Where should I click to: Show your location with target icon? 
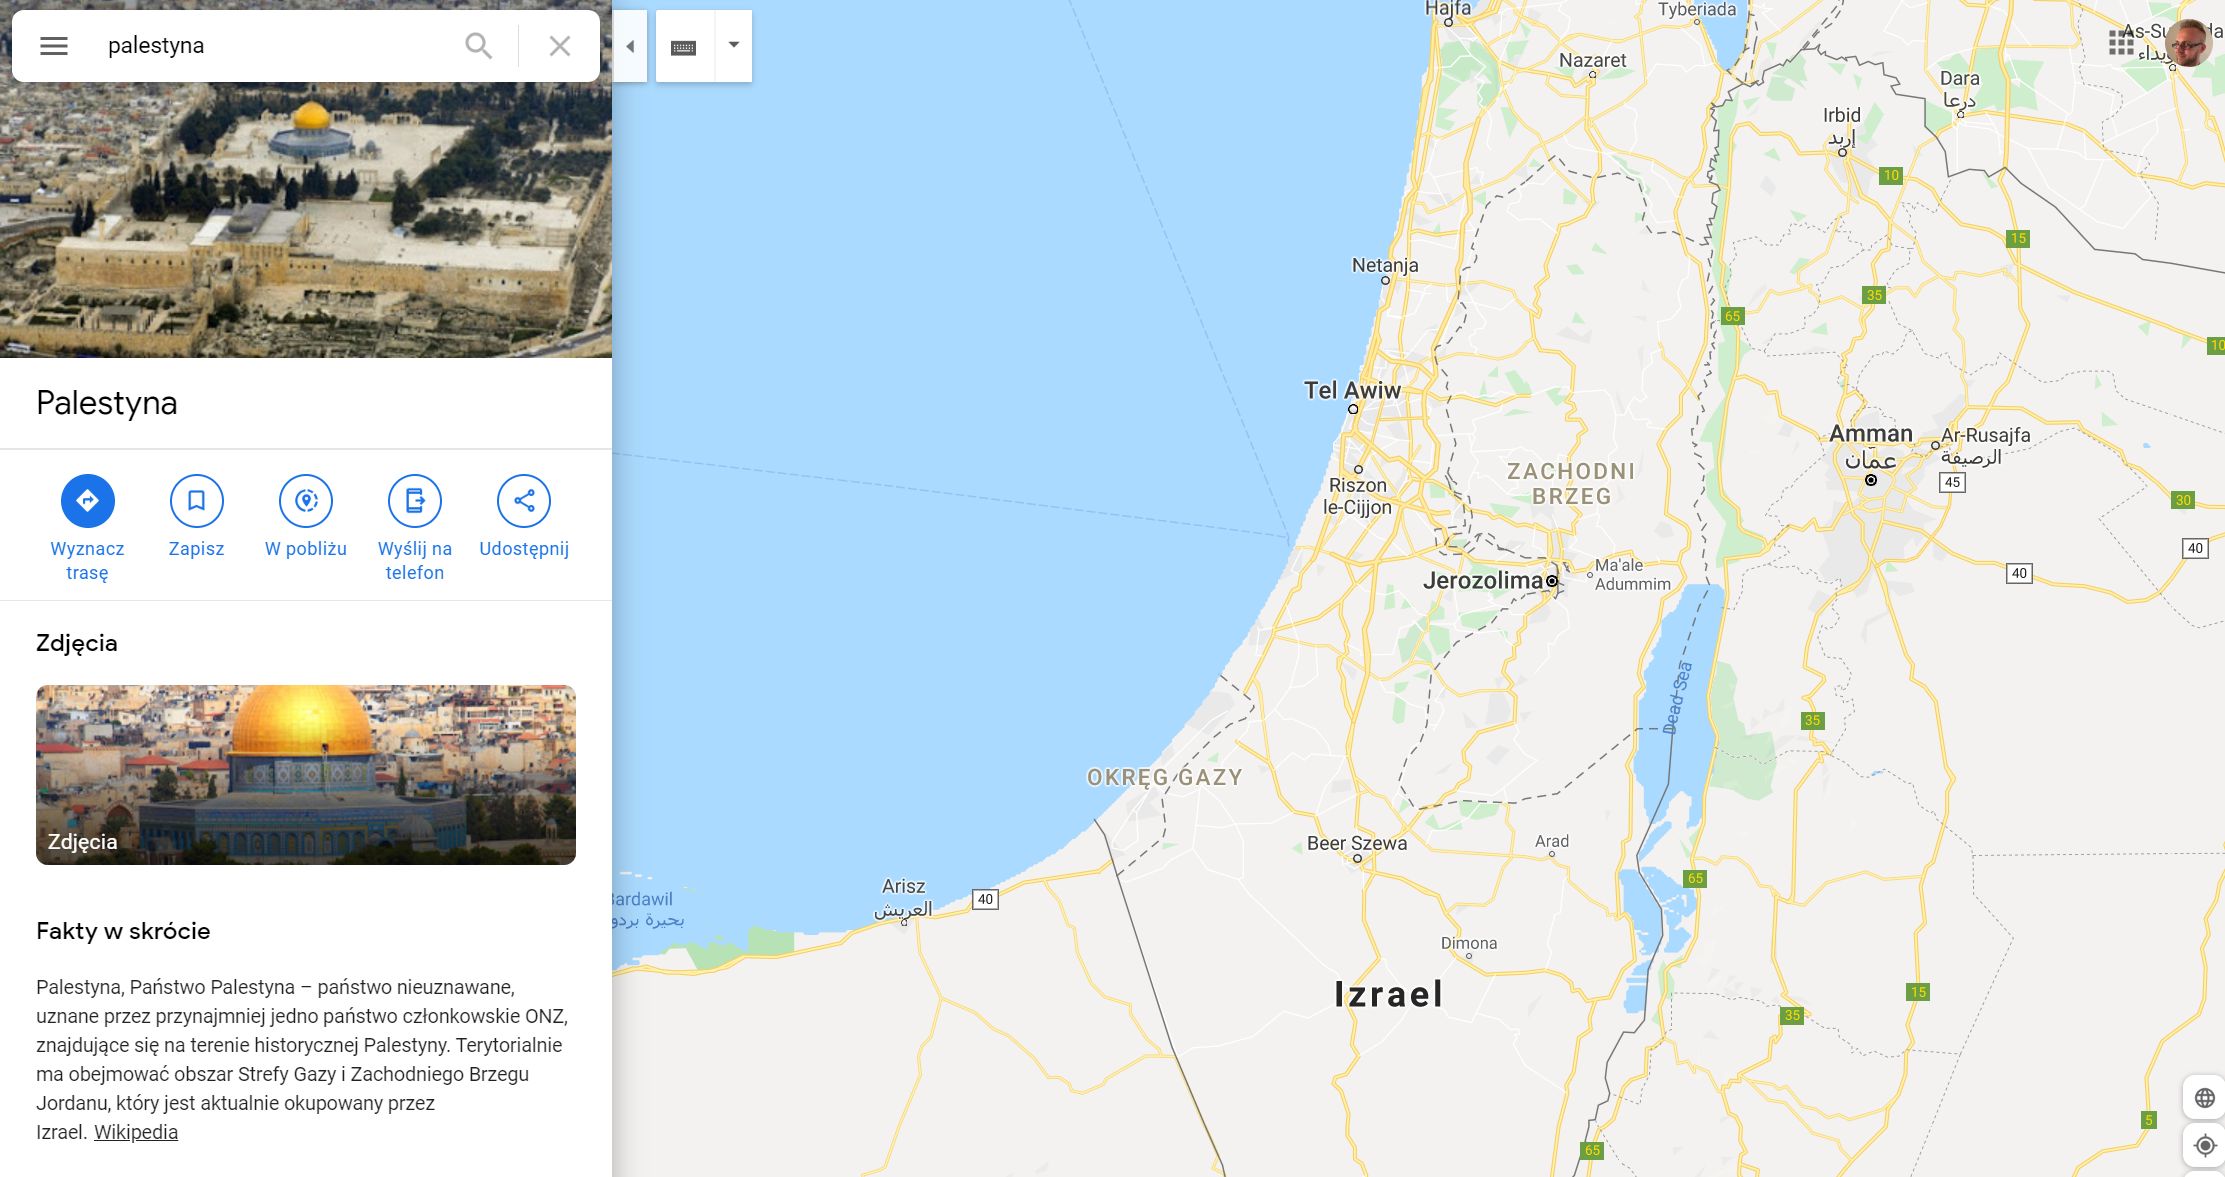coord(2204,1145)
